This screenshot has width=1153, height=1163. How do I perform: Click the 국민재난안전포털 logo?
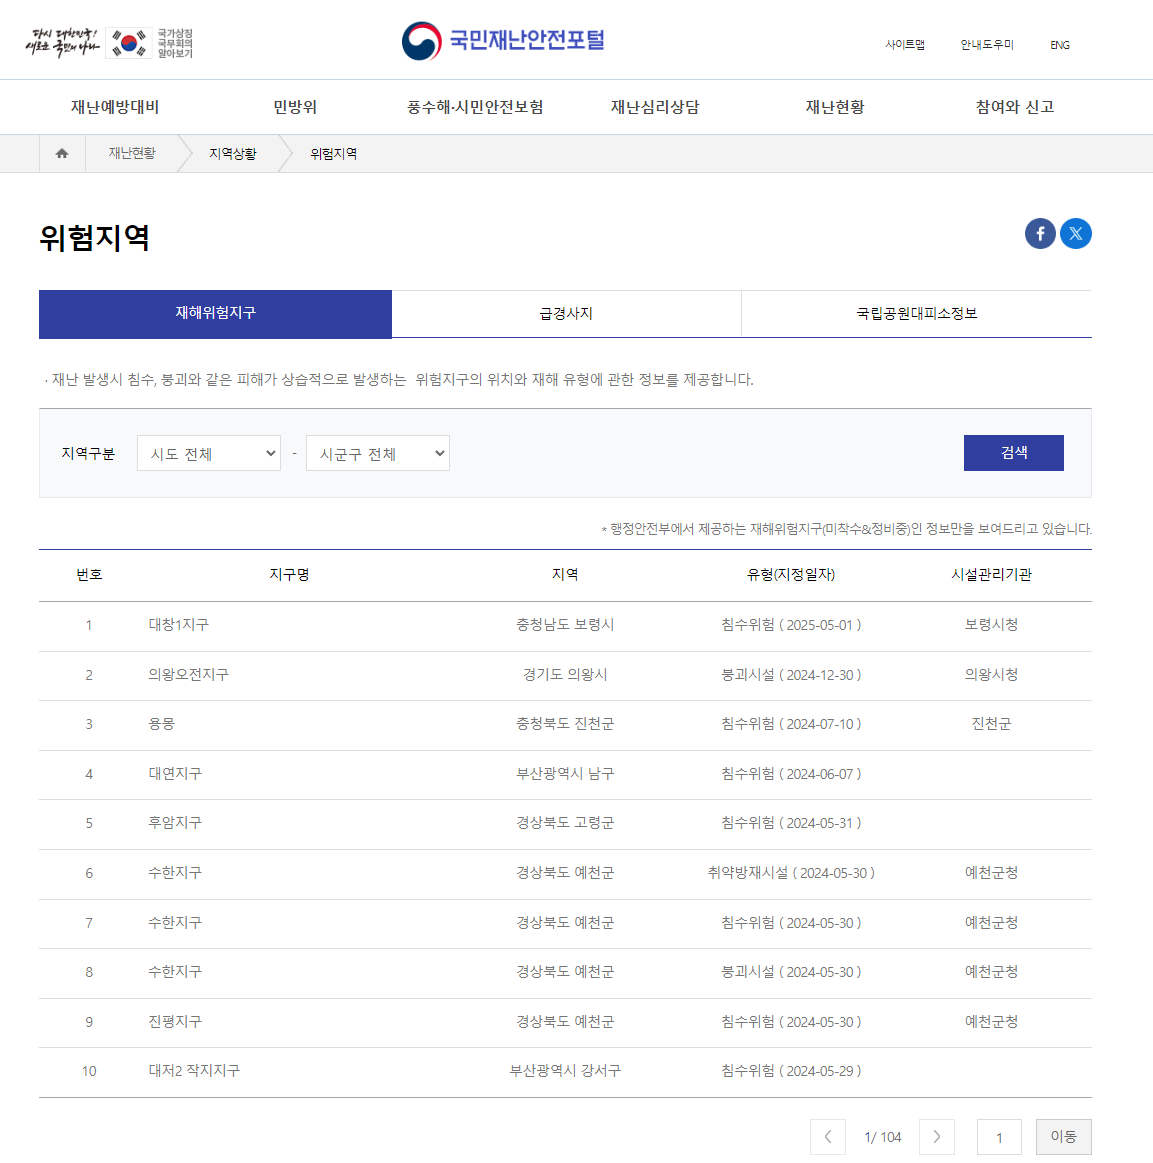coord(503,41)
